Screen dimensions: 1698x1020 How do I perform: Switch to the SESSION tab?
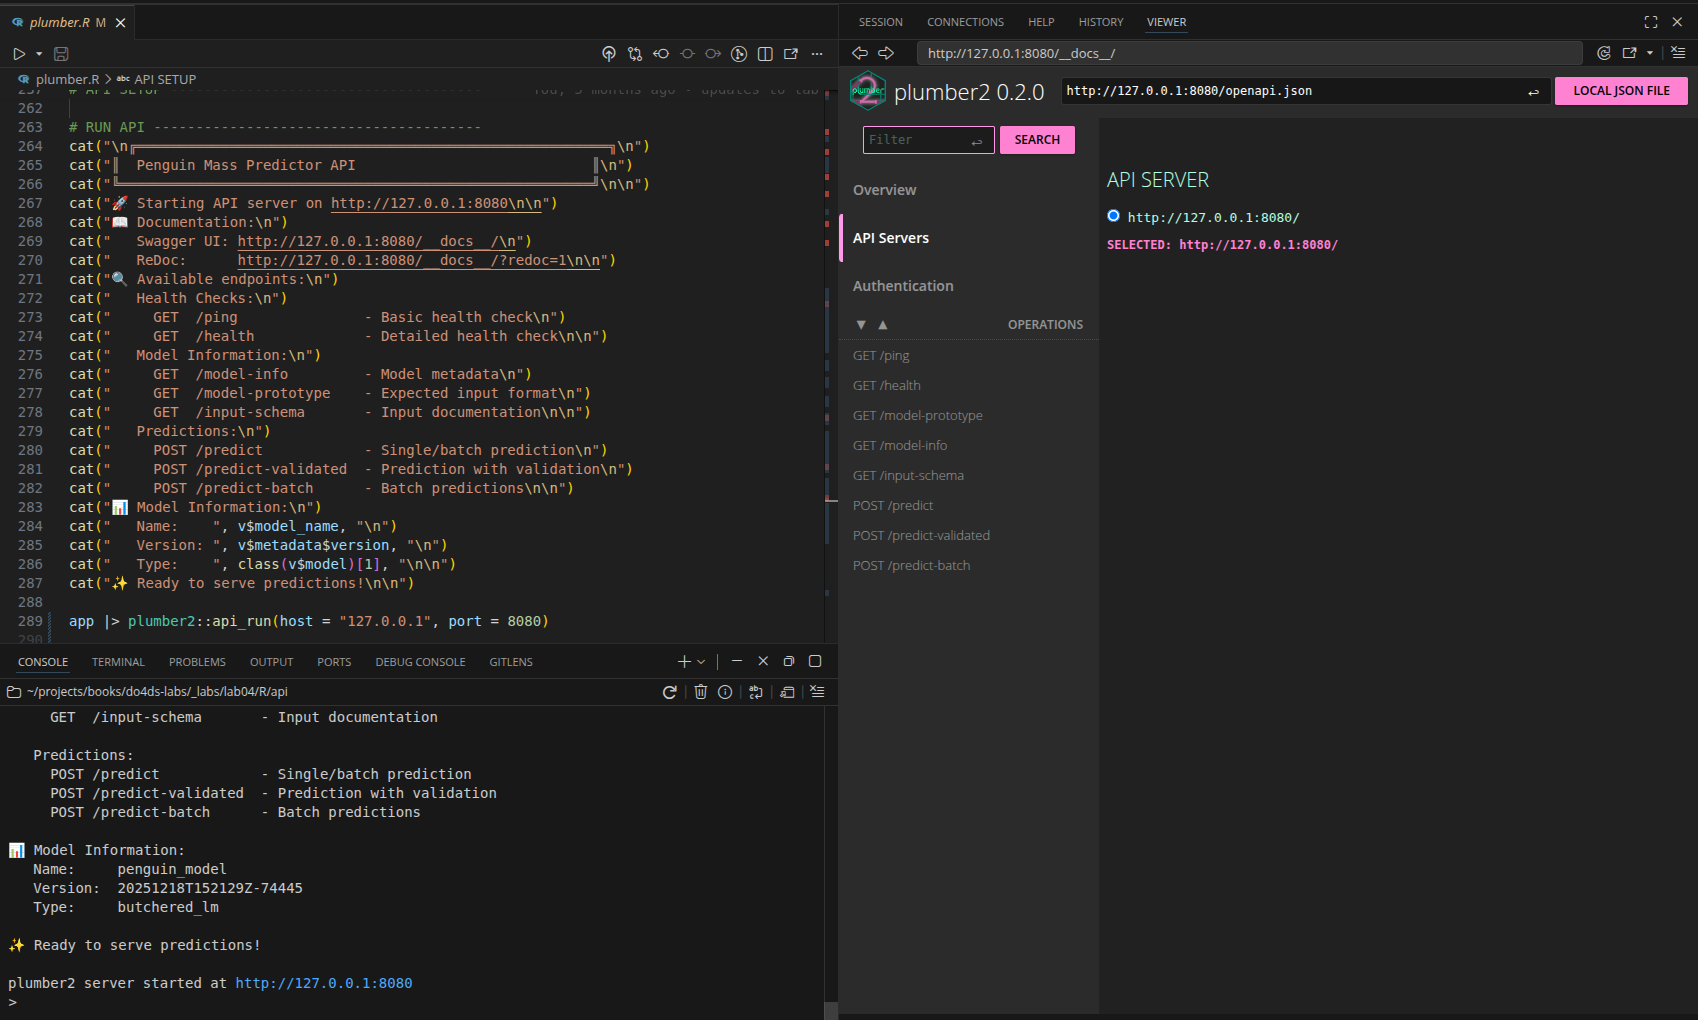[x=880, y=22]
